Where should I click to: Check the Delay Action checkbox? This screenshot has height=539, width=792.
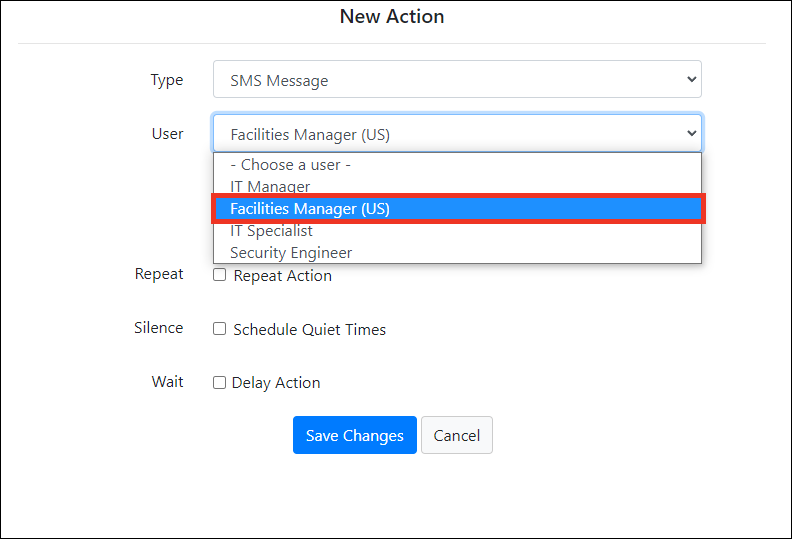point(220,382)
